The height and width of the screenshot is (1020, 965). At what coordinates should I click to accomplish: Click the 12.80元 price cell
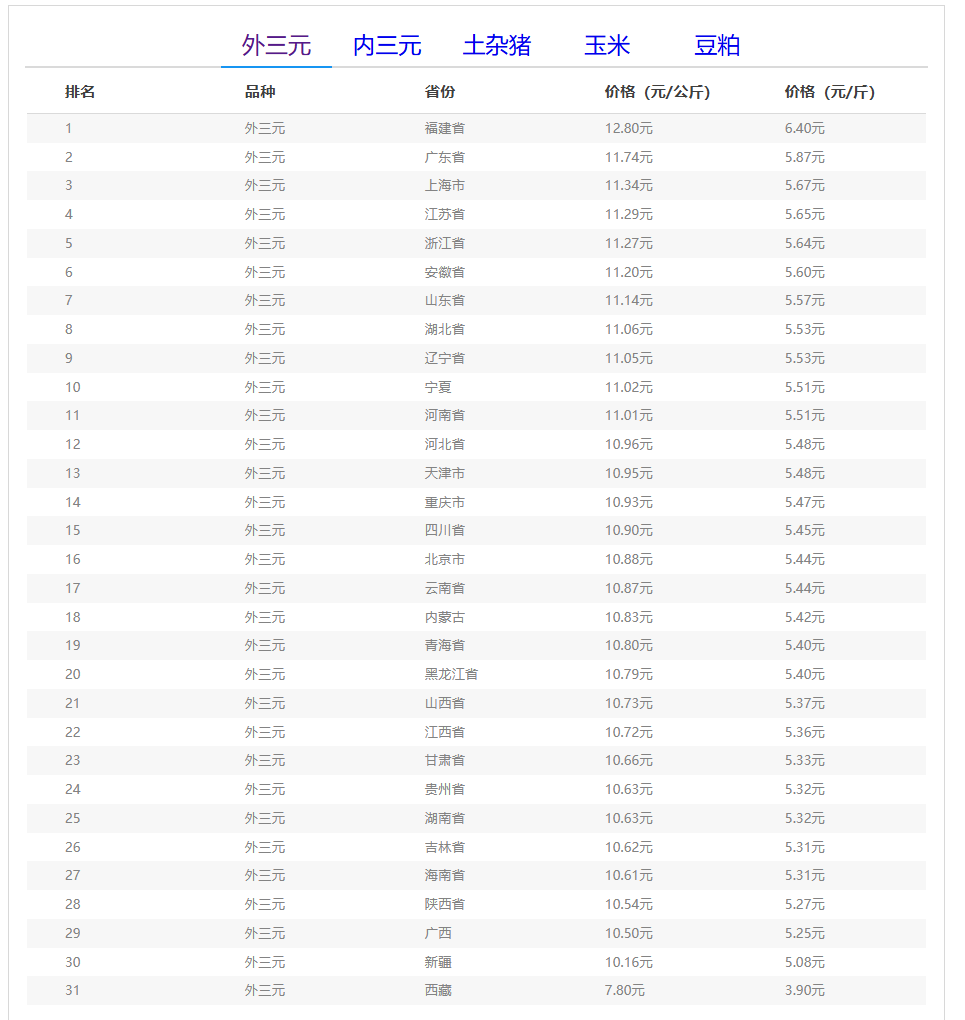pos(629,128)
